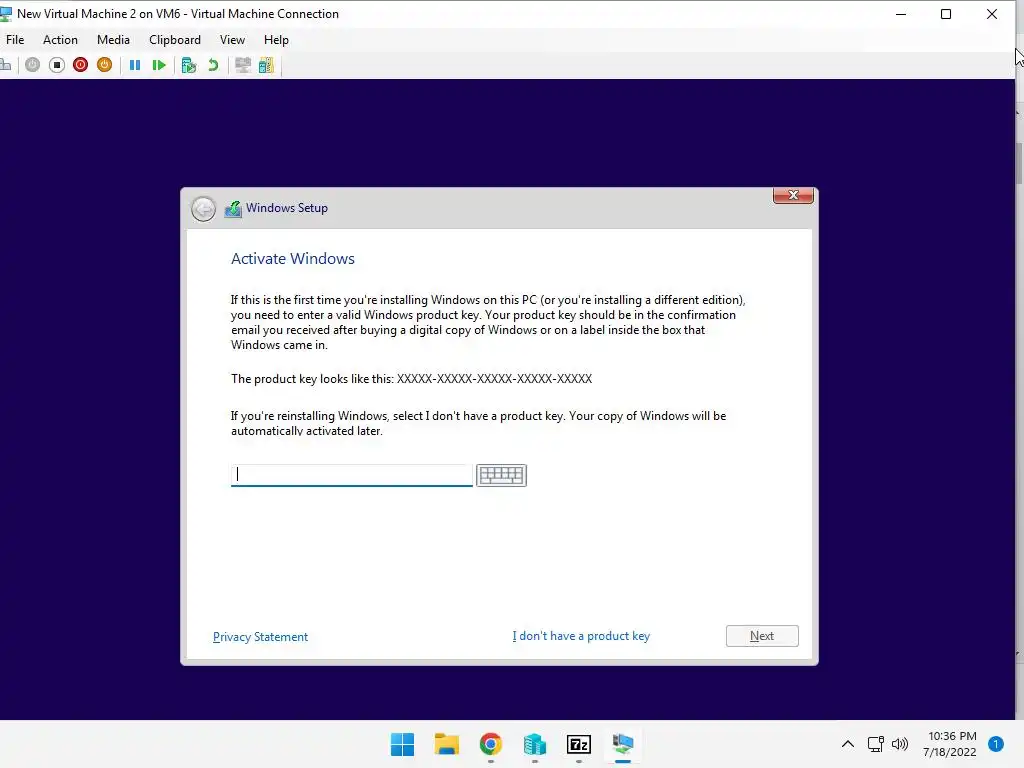Maximize the Virtual Machine Connection window

point(946,14)
